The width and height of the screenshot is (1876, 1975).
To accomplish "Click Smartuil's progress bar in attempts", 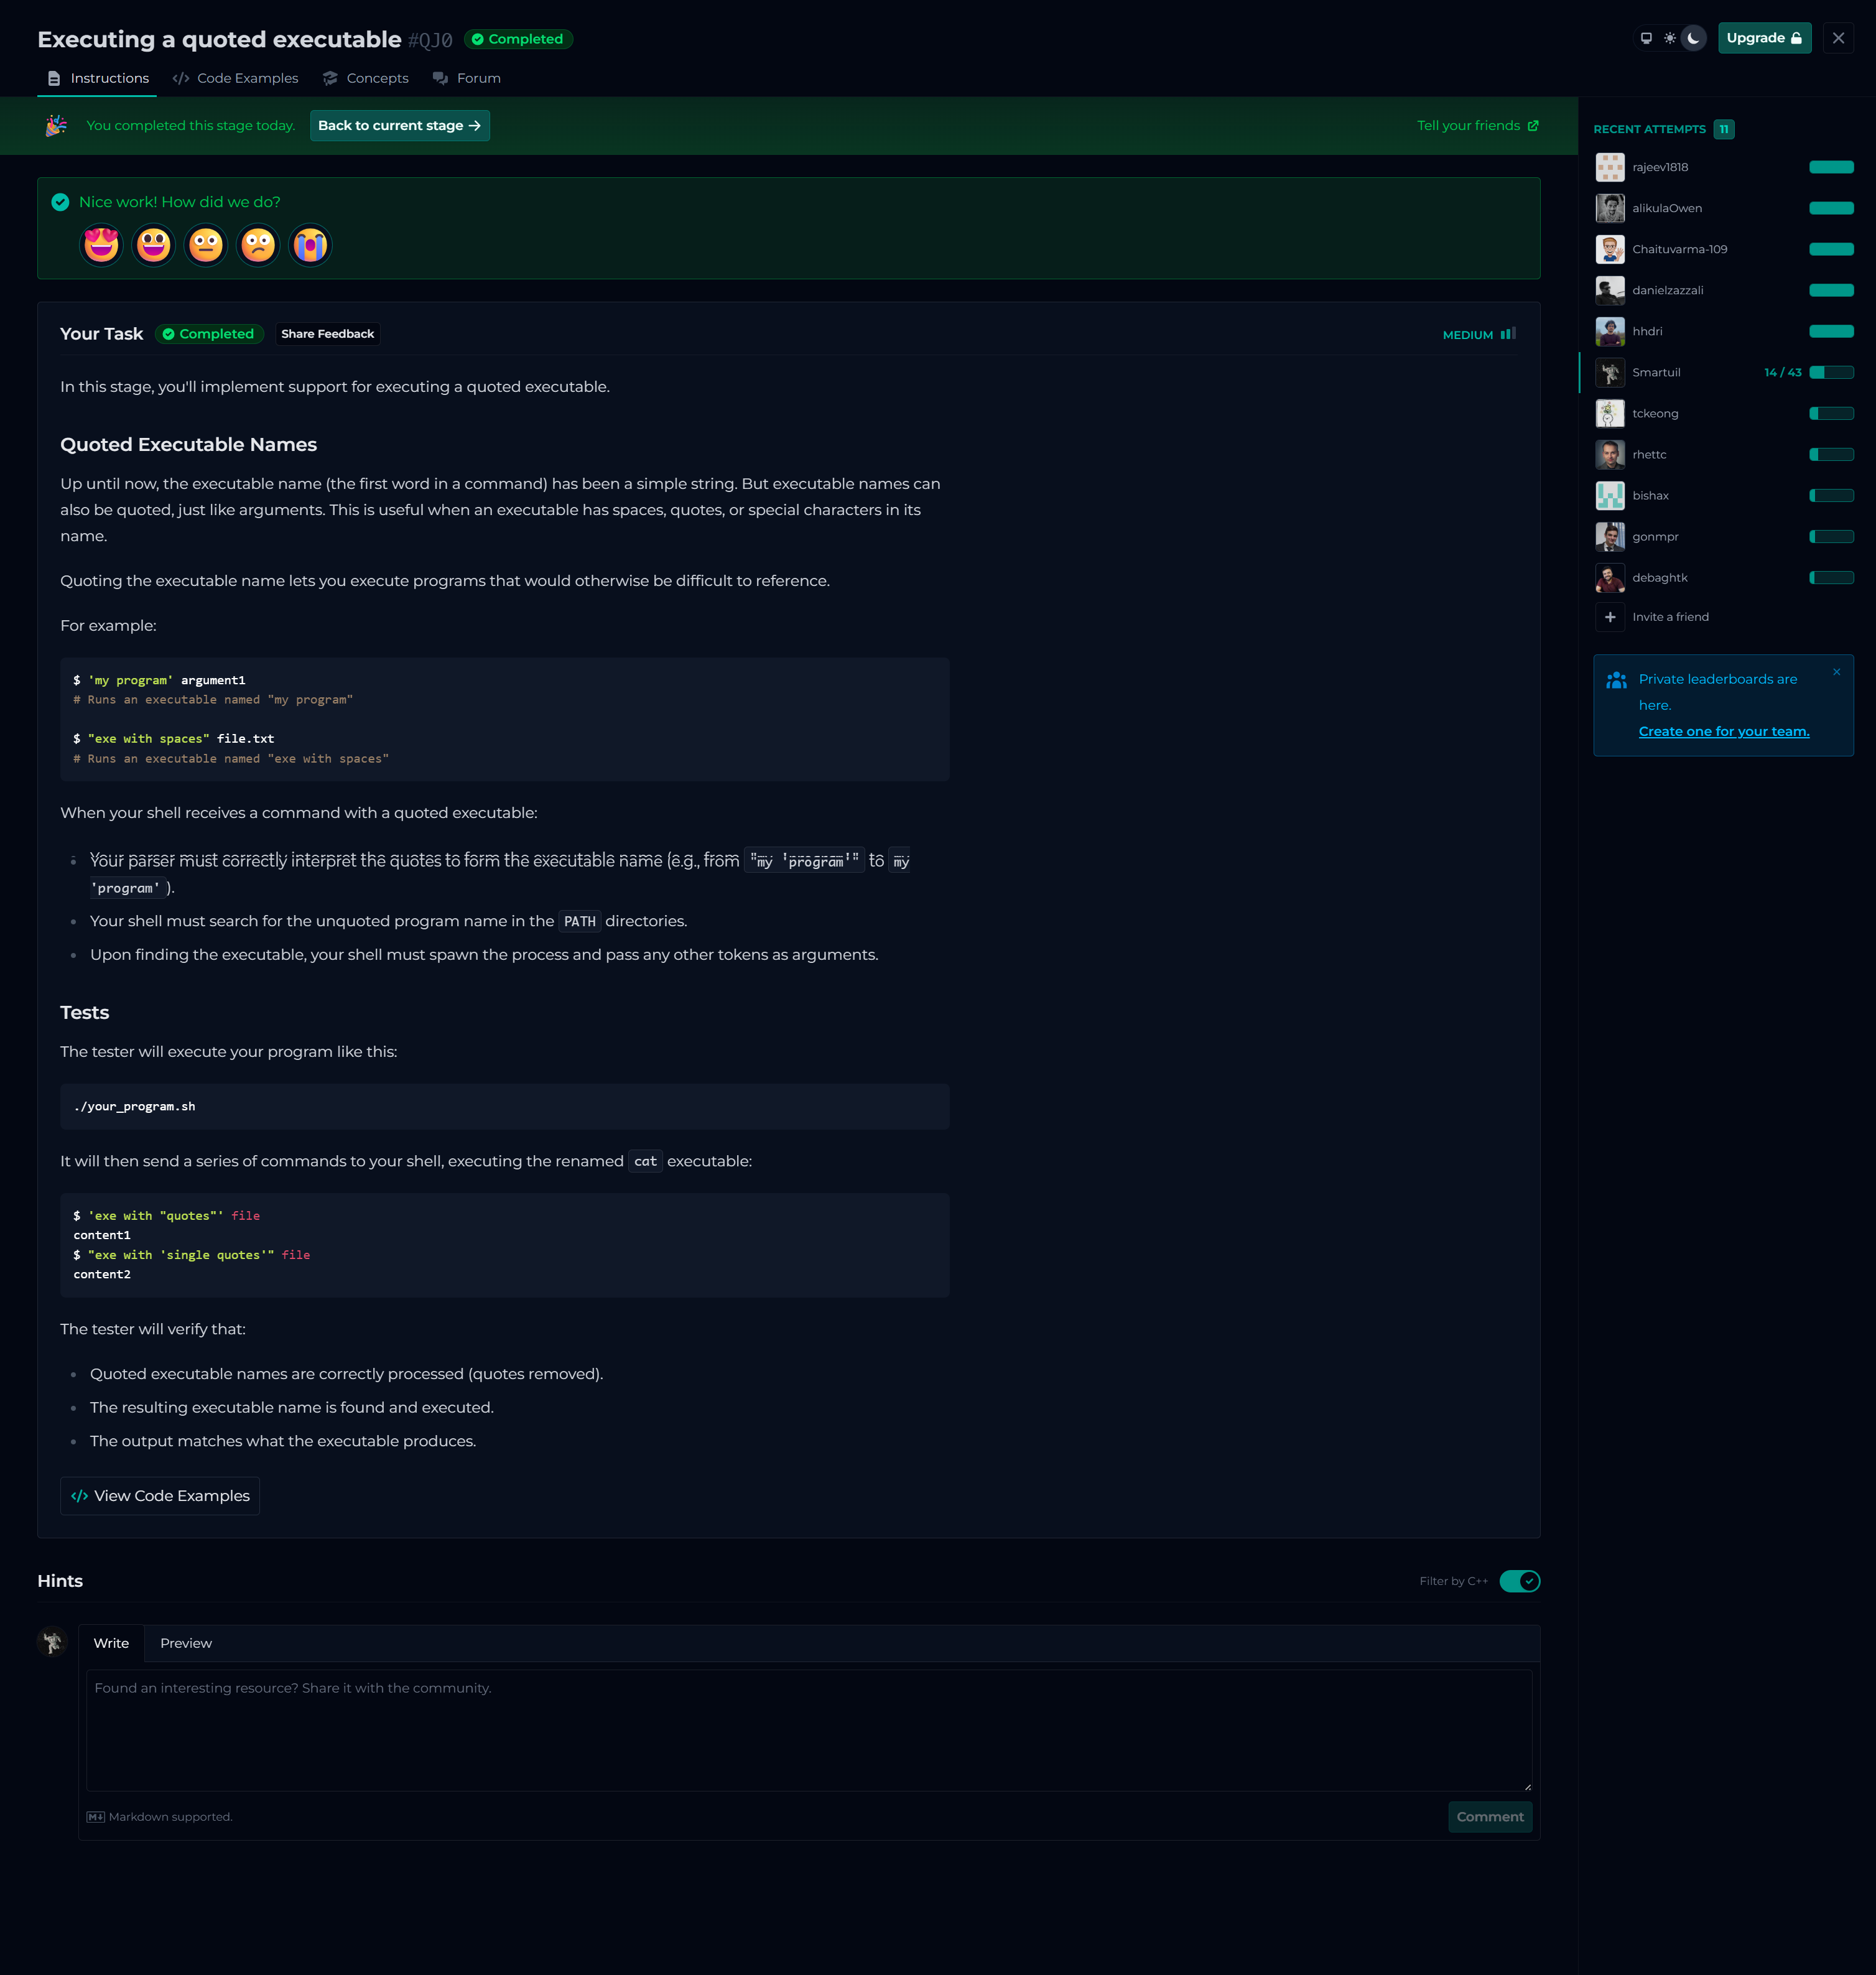I will pyautogui.click(x=1831, y=372).
